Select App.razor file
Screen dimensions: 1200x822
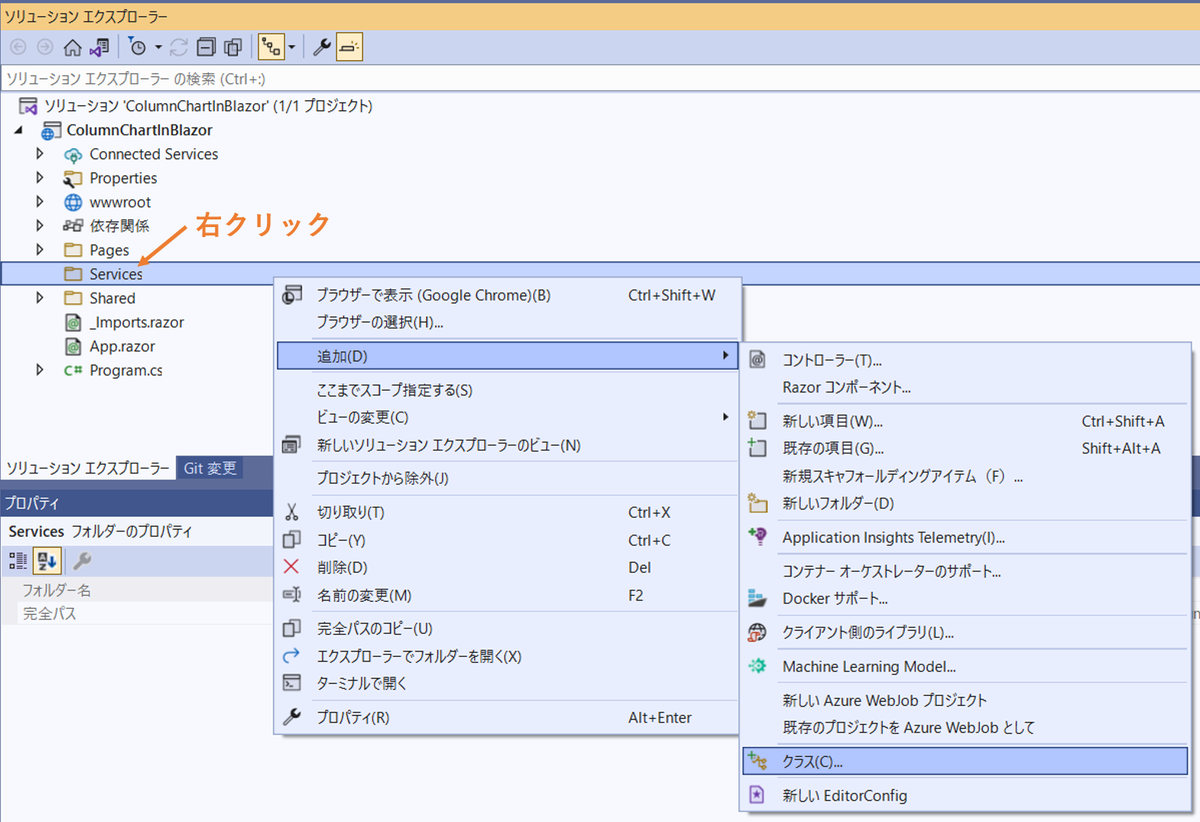[x=122, y=346]
